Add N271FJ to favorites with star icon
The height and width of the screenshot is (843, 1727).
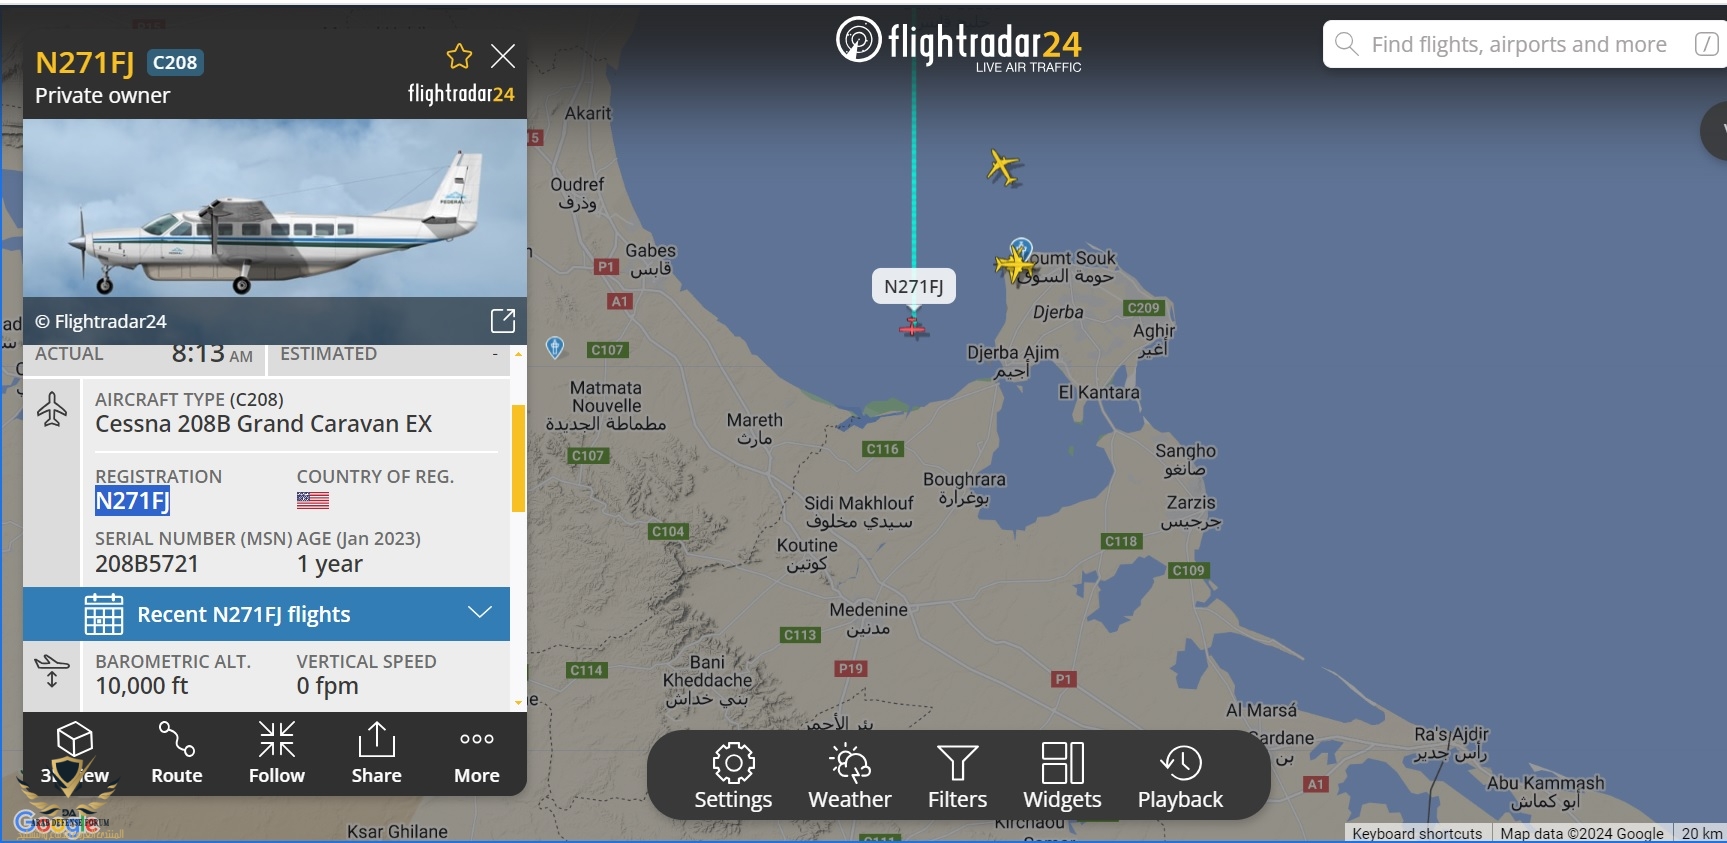click(459, 56)
